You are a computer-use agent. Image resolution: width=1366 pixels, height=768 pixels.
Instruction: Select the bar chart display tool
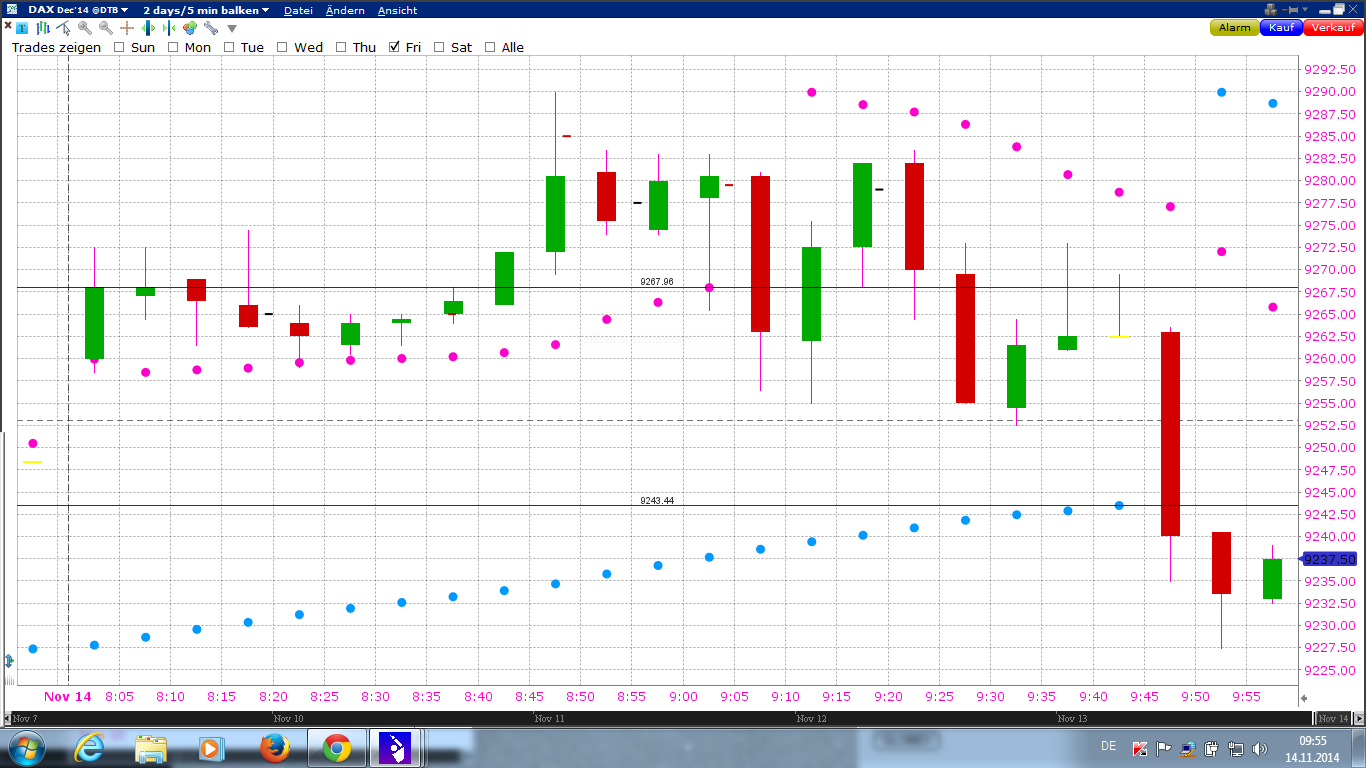43,28
